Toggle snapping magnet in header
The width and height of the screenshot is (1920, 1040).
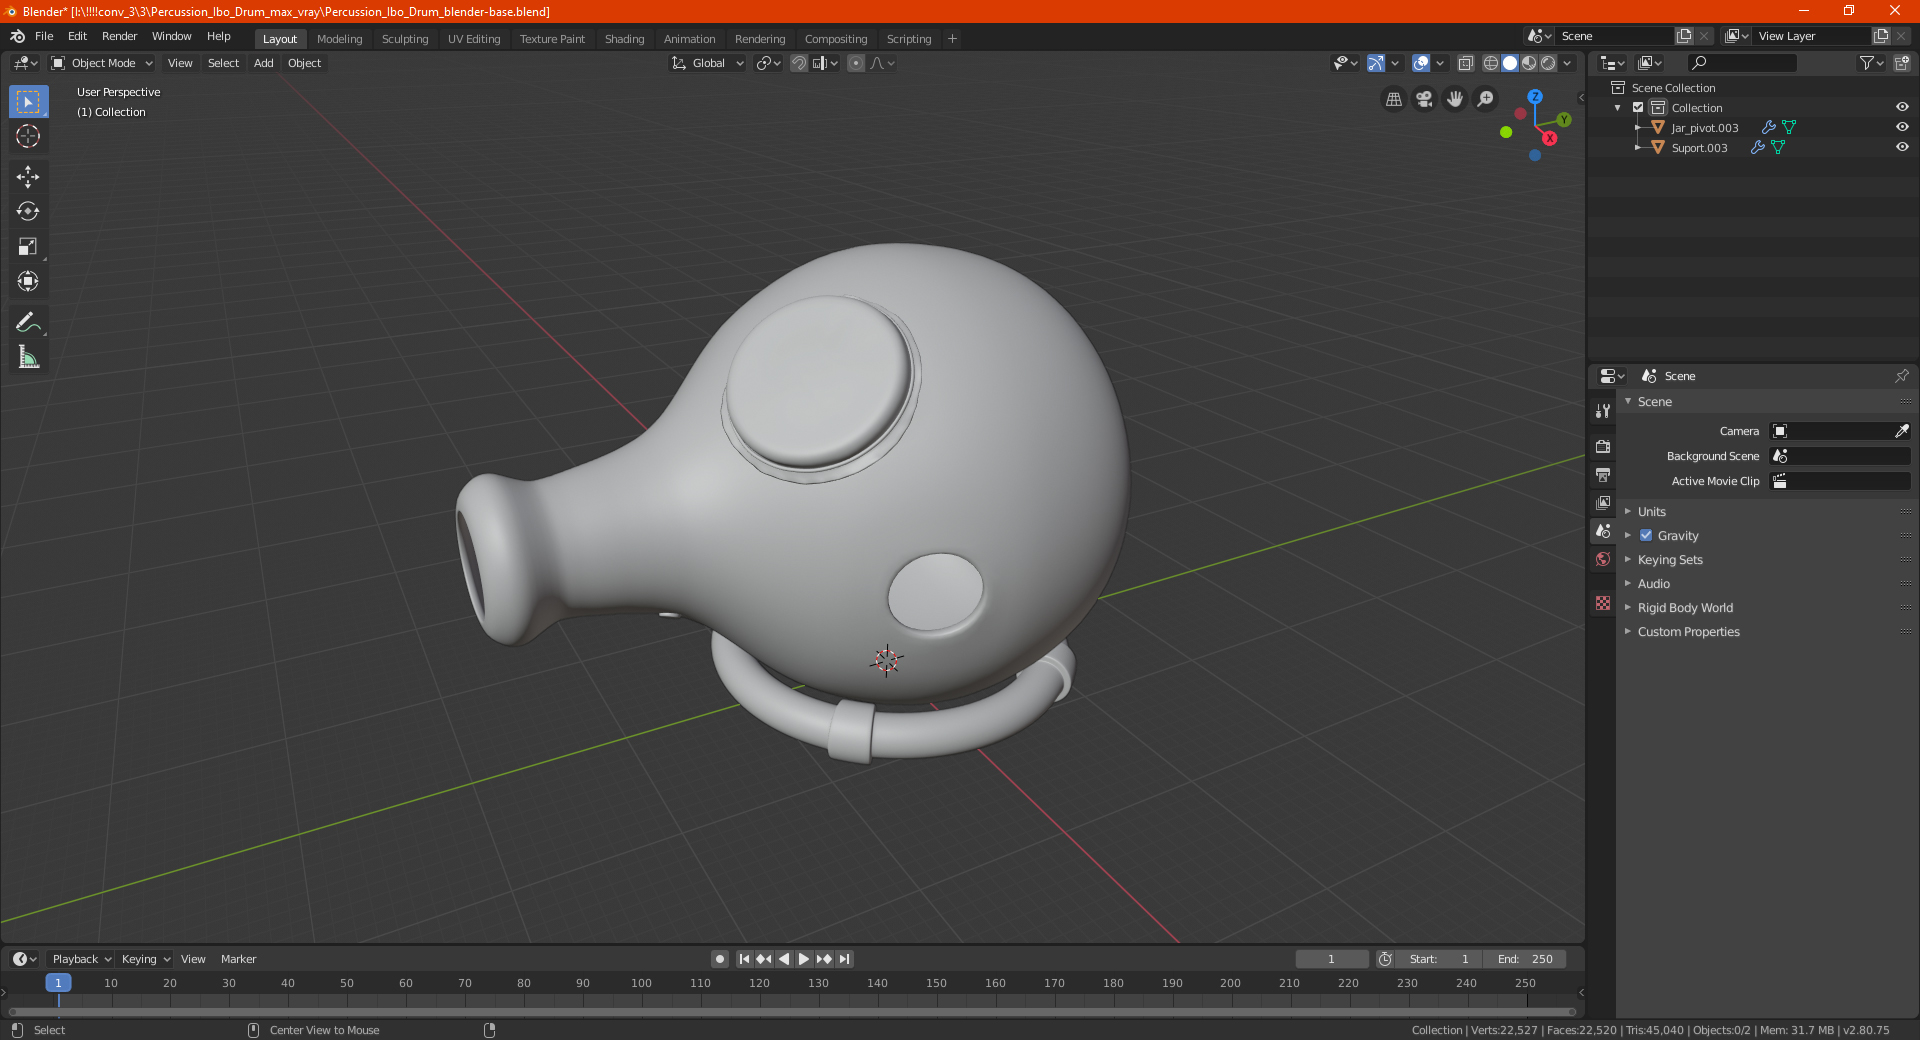799,63
